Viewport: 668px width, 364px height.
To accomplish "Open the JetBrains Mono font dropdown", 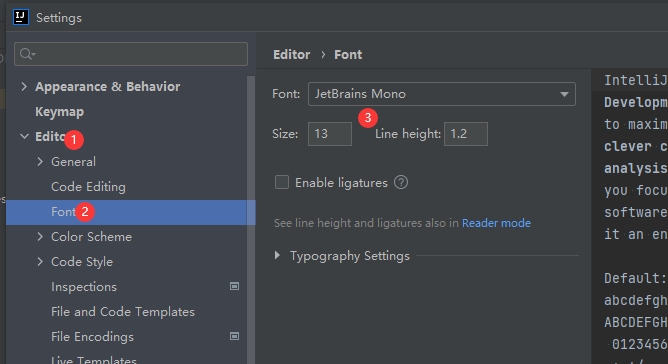I will coord(442,94).
